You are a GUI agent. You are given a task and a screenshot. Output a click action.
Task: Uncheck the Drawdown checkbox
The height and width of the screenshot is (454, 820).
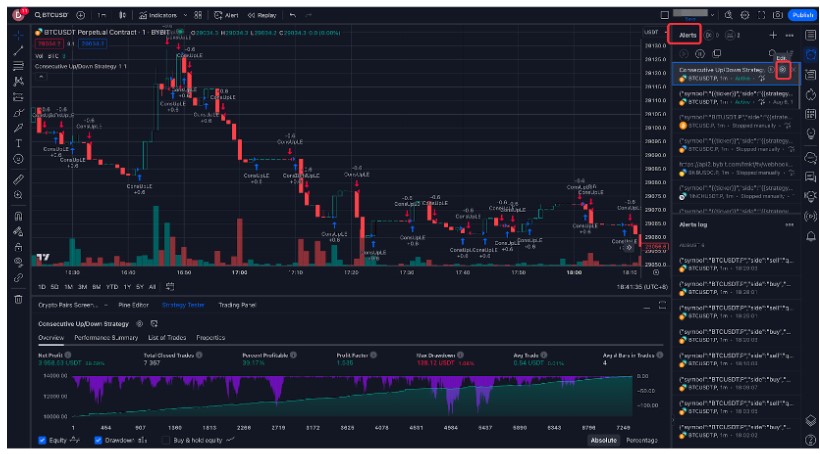point(98,440)
